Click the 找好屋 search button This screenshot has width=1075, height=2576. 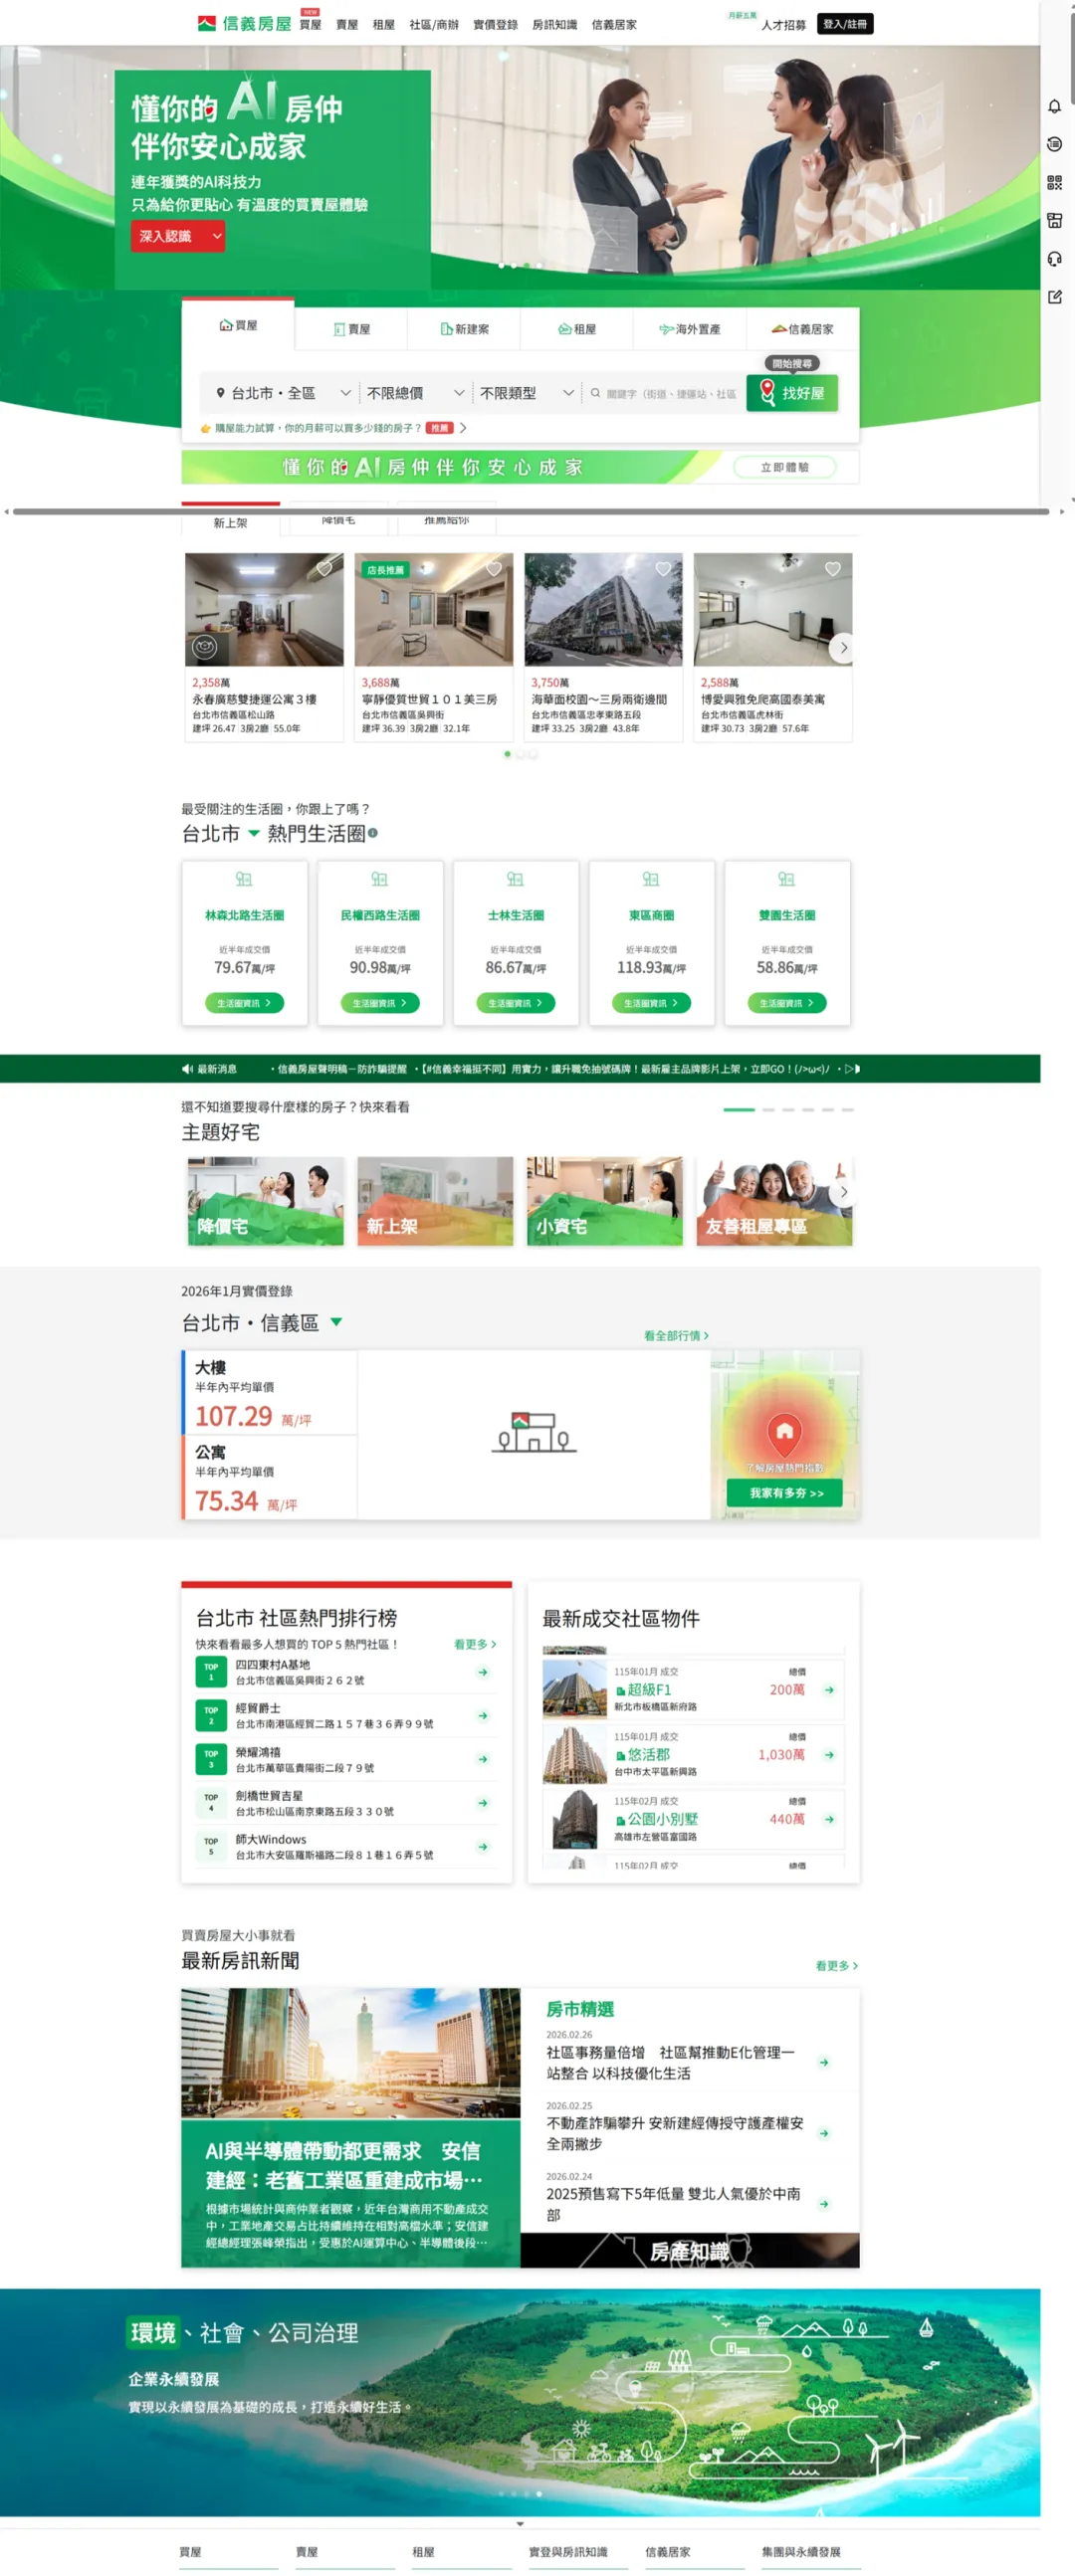tap(792, 393)
